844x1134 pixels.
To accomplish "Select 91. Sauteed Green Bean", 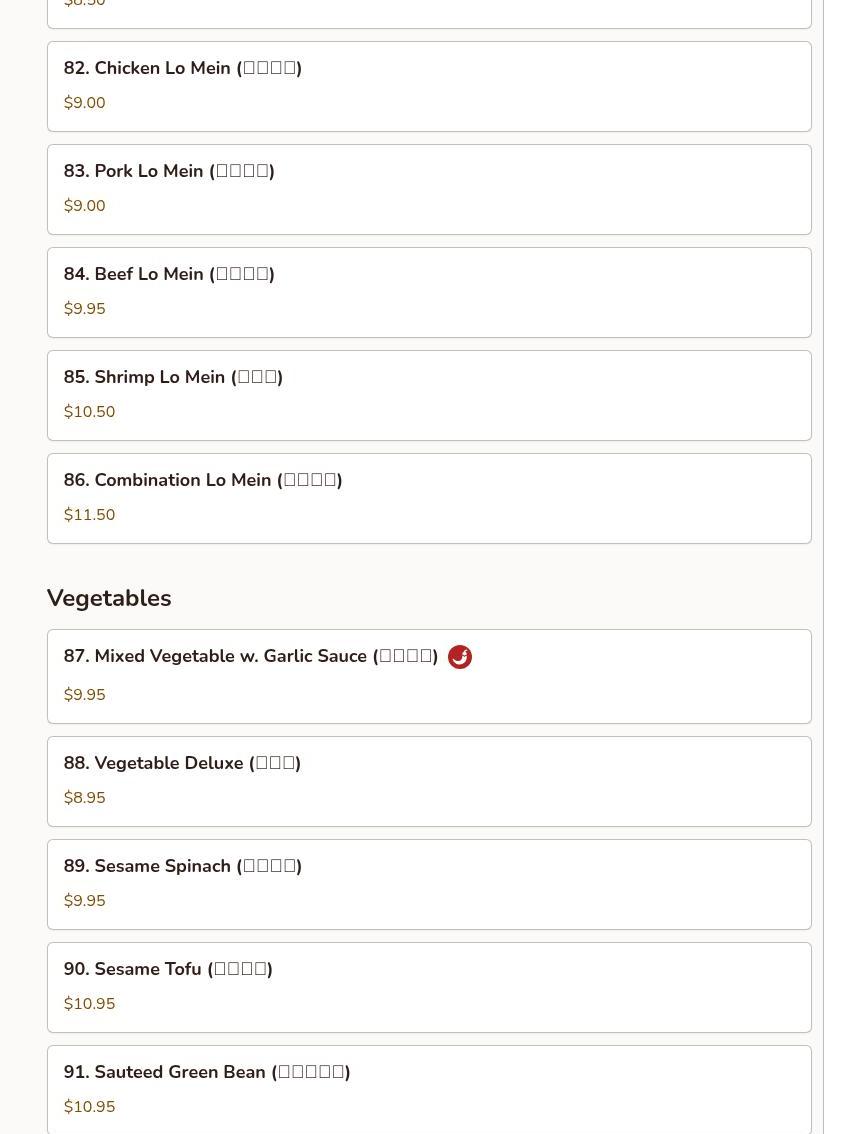I will pyautogui.click(x=429, y=1089).
